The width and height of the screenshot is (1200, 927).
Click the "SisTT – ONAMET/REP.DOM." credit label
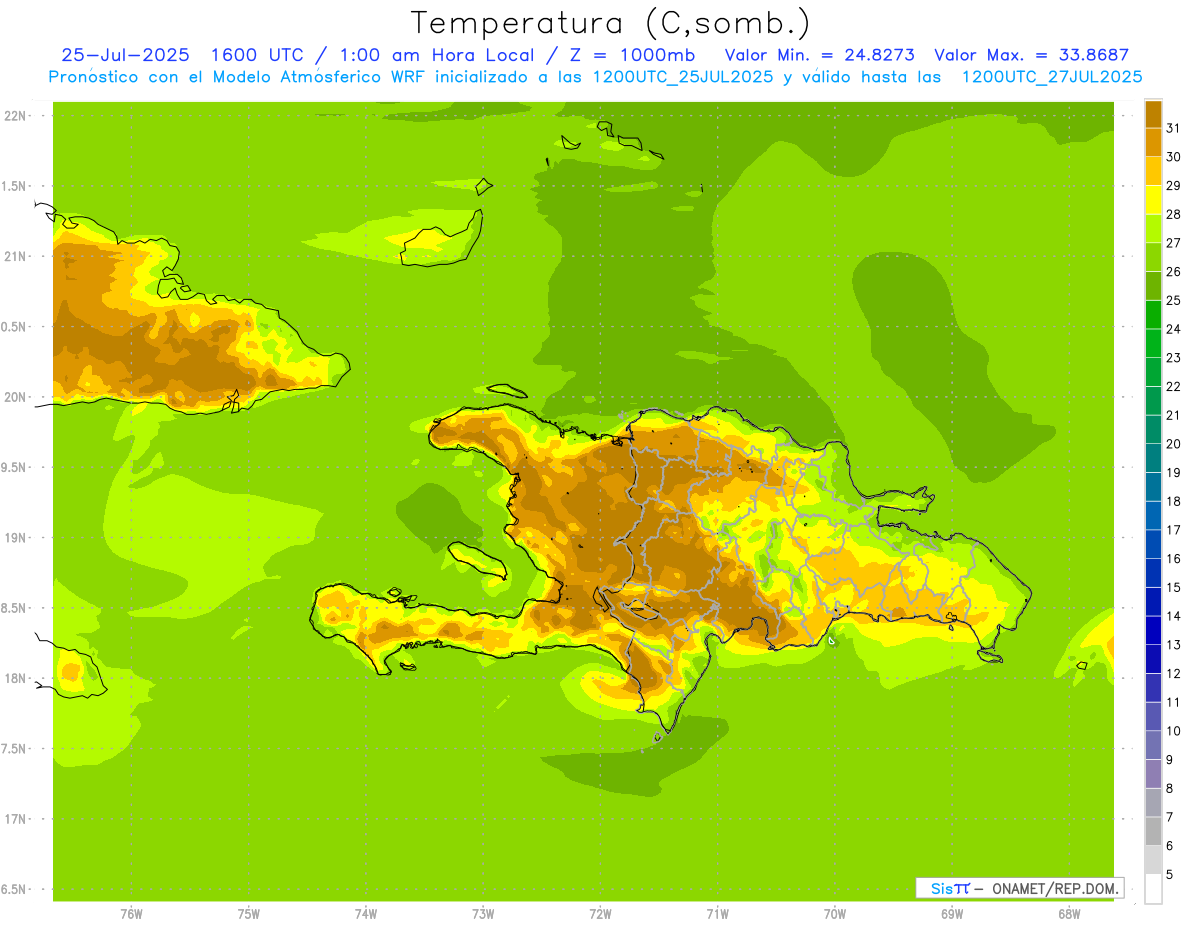[1019, 888]
